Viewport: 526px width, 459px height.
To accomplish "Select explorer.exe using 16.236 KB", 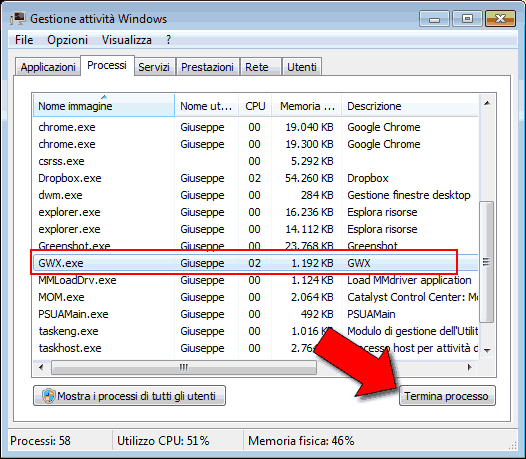I will coord(256,212).
